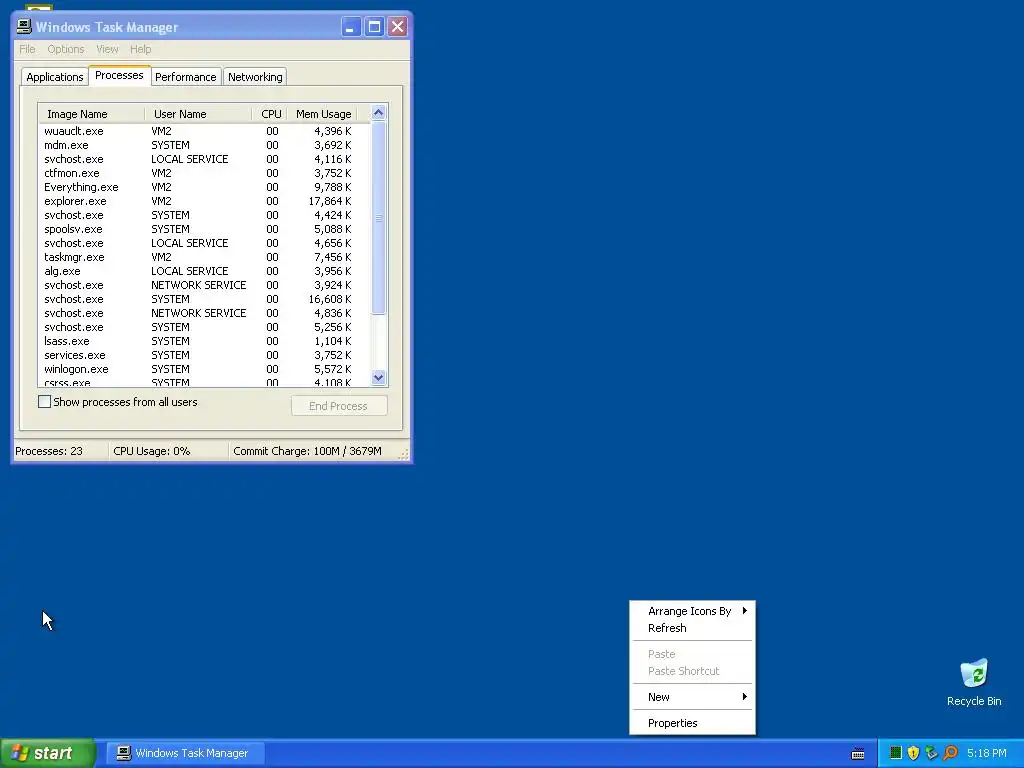Viewport: 1024px width, 768px height.
Task: Click the yellow security shield tray icon
Action: (x=914, y=753)
